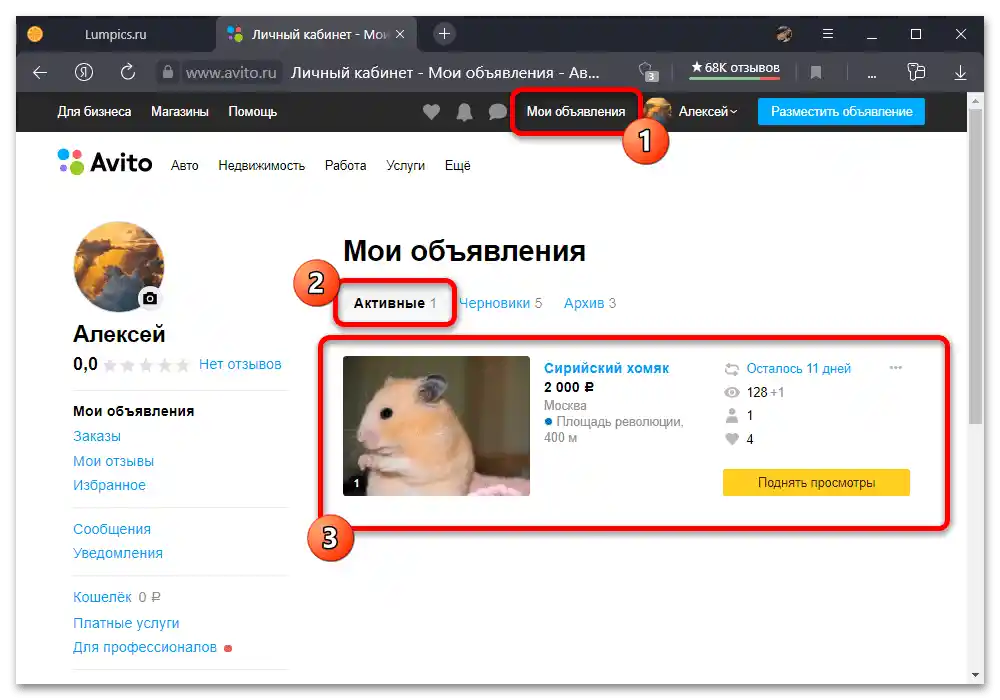Screen dimensions: 1000x700
Task: Open notifications bell icon in header
Action: pyautogui.click(x=464, y=112)
